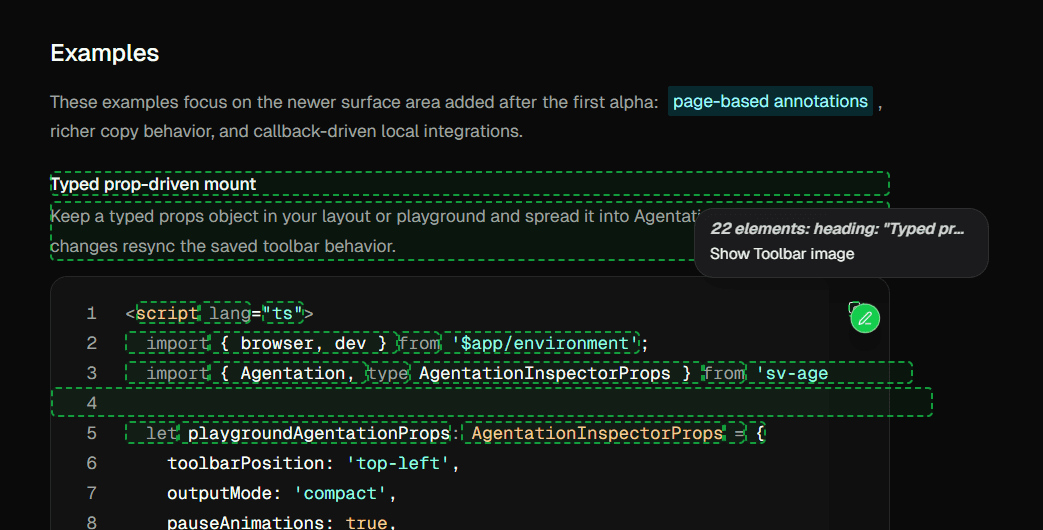Click the 'import' keyword on line 3
Viewport: 1043px width, 530px height.
pos(177,373)
